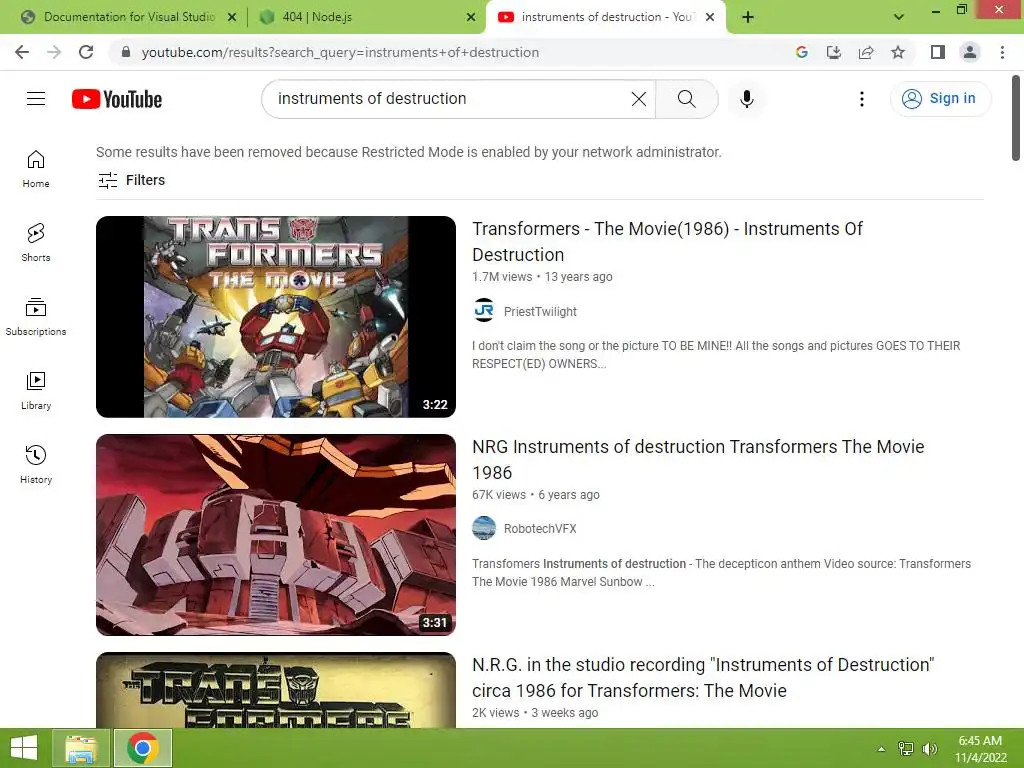Click Chrome icon in taskbar
The image size is (1024, 768).
tap(143, 748)
